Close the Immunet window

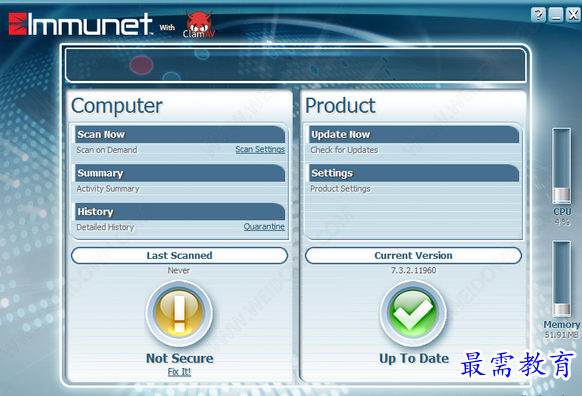click(573, 15)
